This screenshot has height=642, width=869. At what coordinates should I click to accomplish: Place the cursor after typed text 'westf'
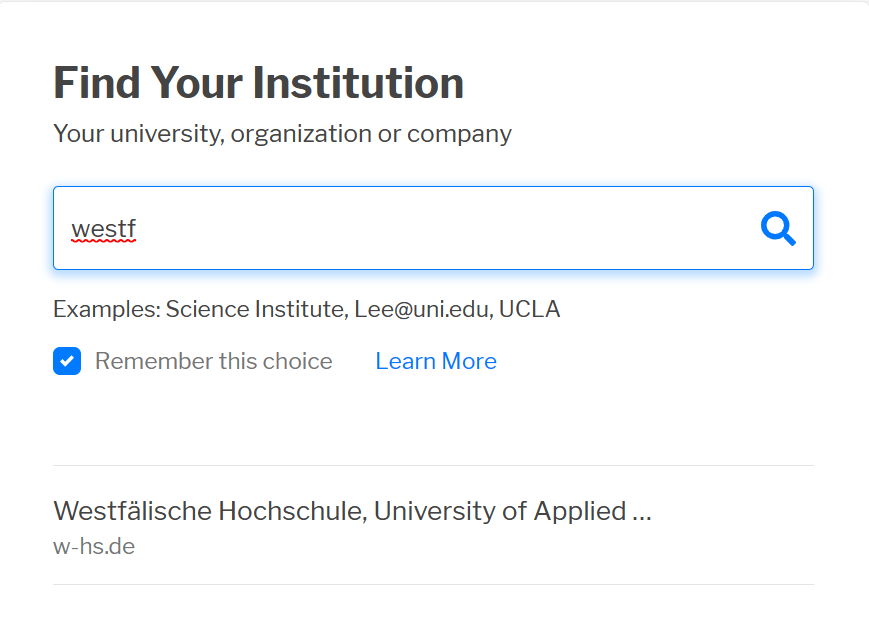pyautogui.click(x=138, y=229)
